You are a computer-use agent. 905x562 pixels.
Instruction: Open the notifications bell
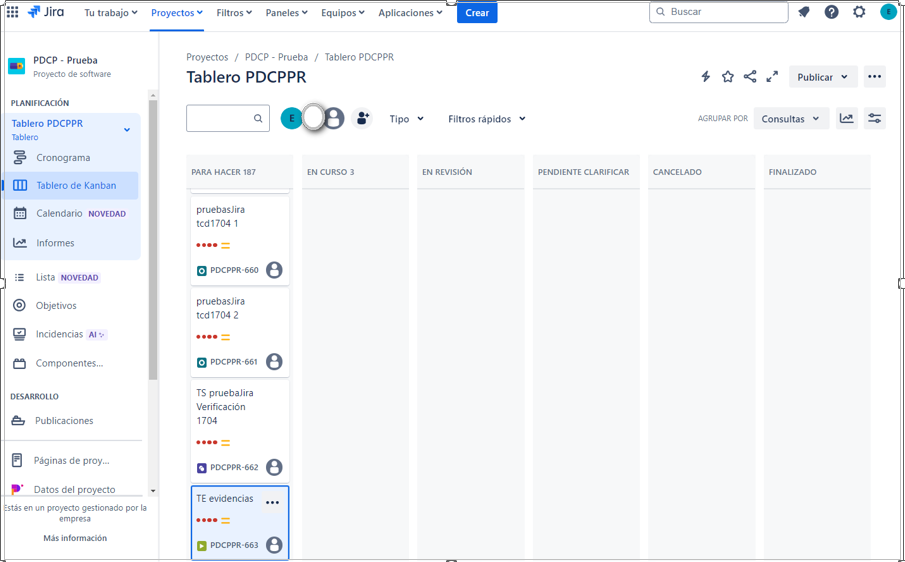[x=804, y=12]
